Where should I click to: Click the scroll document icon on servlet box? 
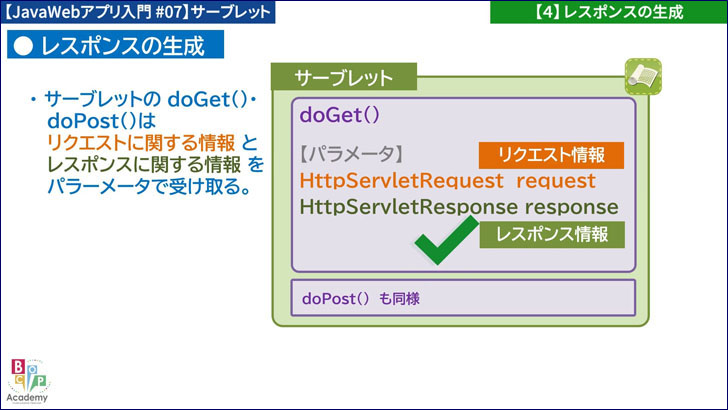pyautogui.click(x=641, y=75)
